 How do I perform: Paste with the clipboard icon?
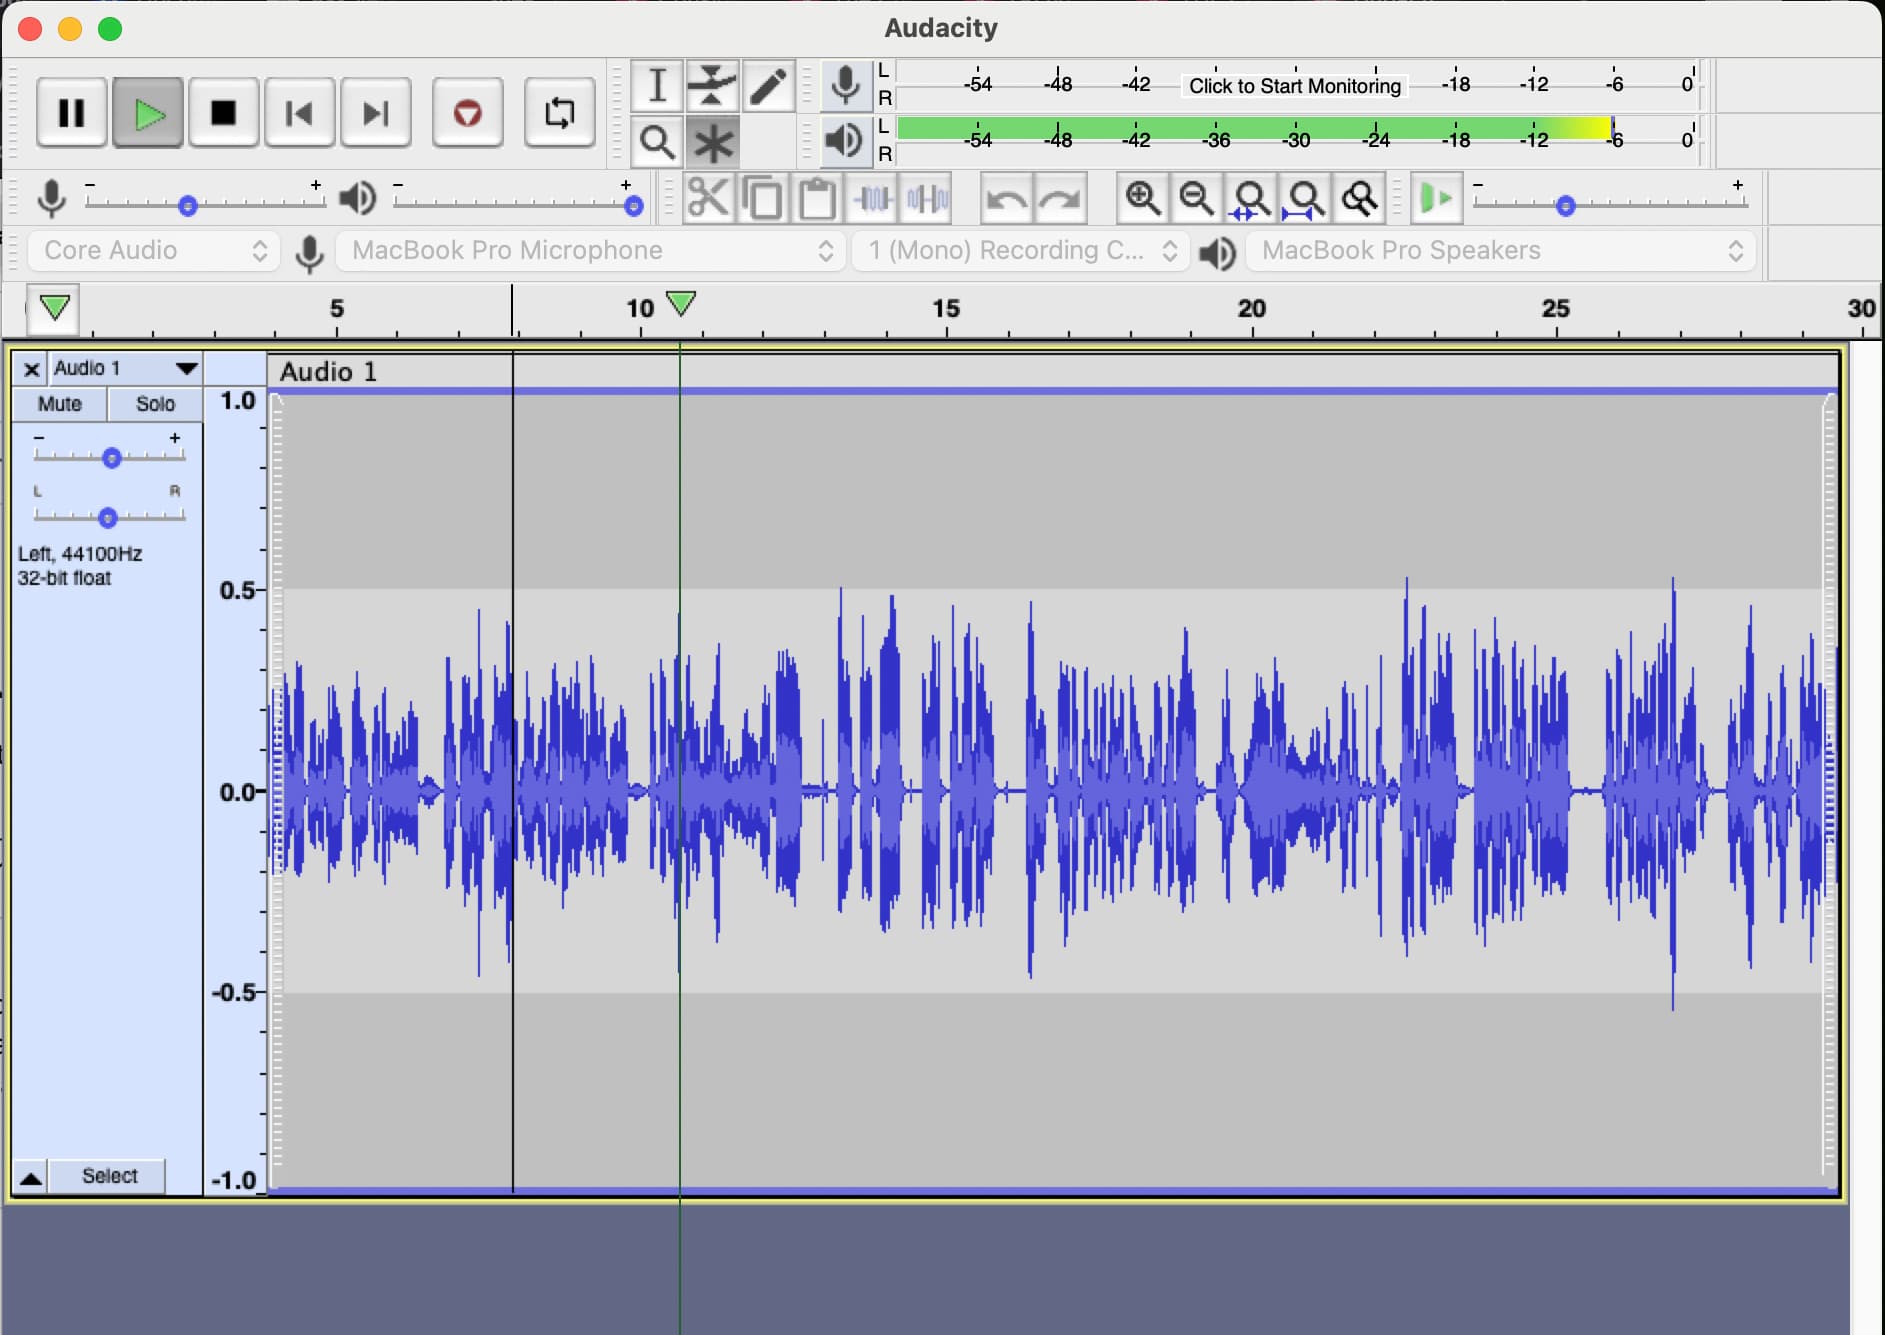coord(817,198)
